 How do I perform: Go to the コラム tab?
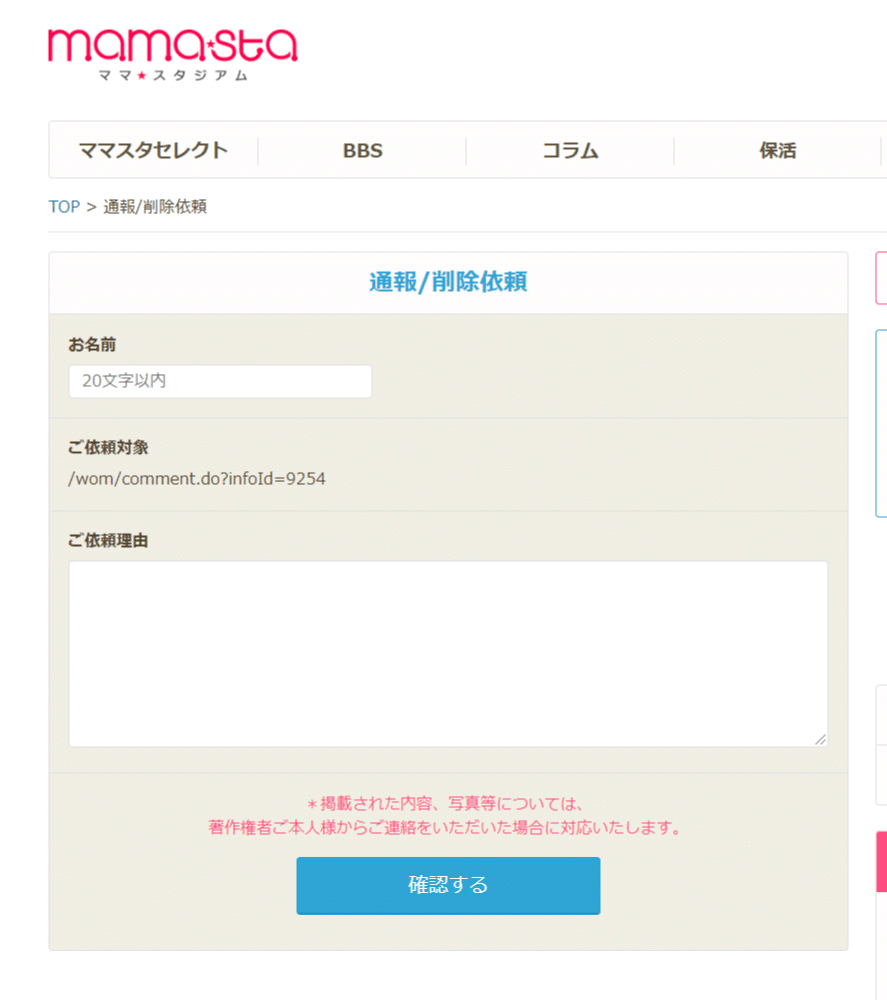(x=570, y=151)
